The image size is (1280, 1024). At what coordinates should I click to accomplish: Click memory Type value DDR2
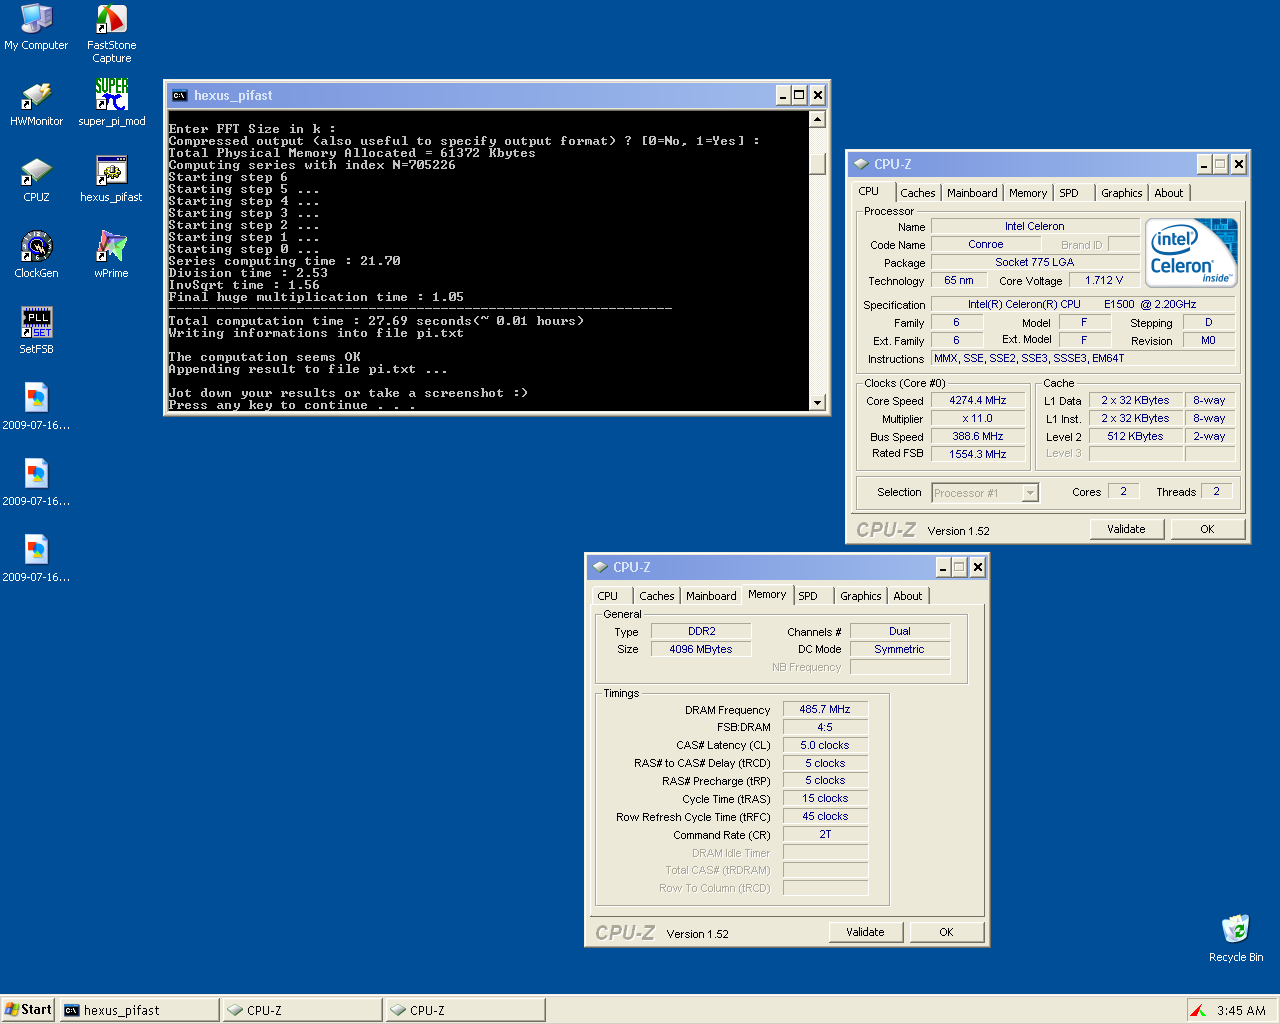coord(701,631)
